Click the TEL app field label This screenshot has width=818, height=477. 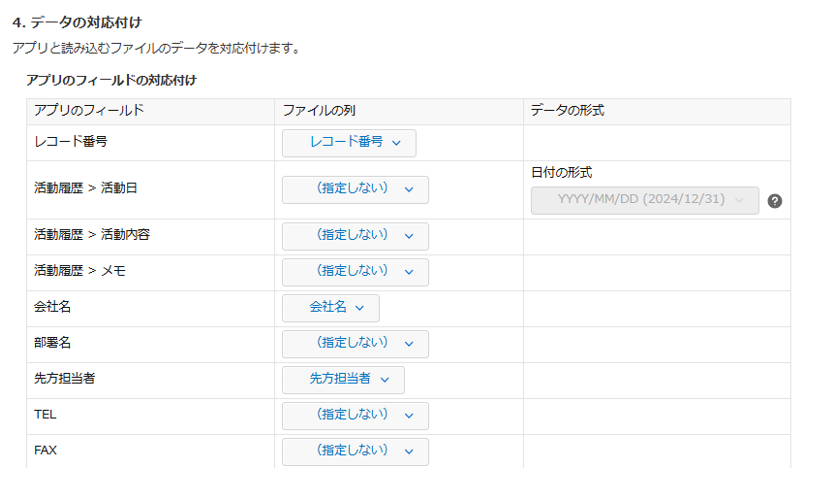click(45, 415)
